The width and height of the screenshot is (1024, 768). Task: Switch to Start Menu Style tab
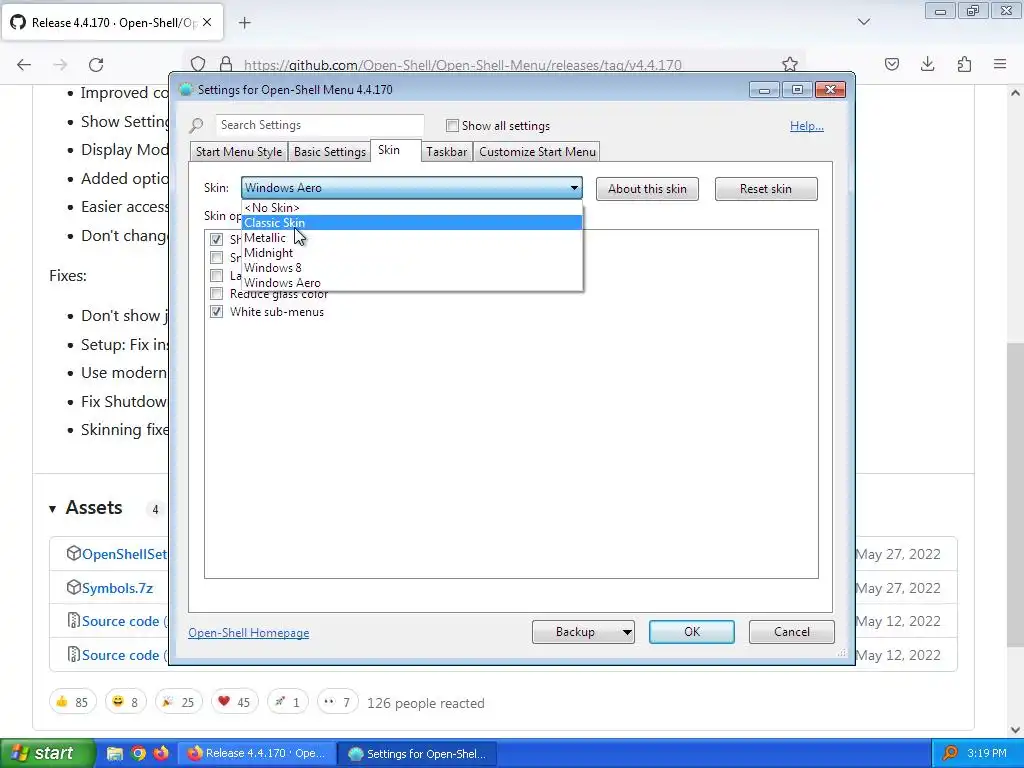238,152
